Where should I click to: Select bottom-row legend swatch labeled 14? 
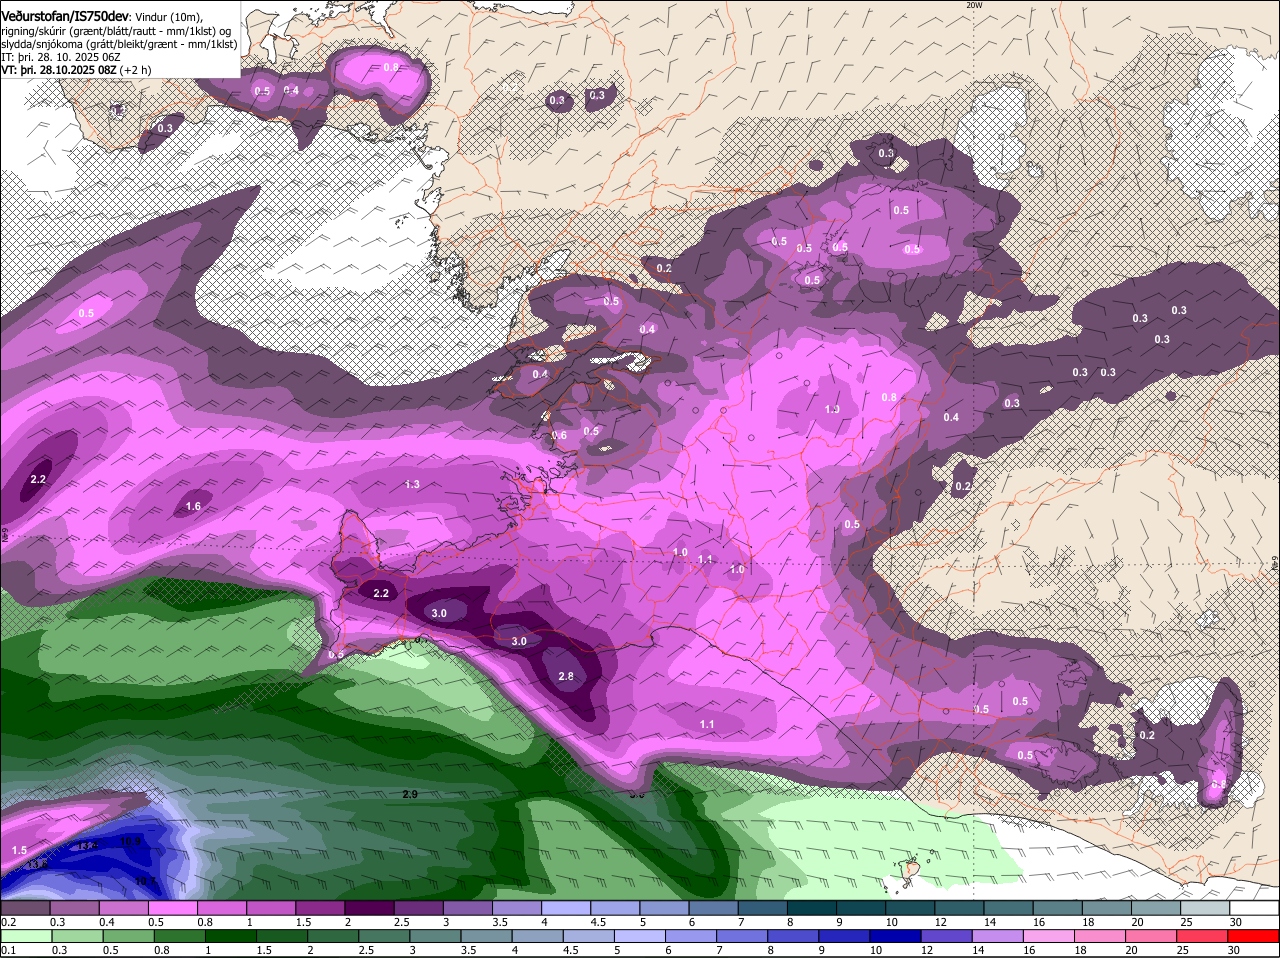pos(999,935)
